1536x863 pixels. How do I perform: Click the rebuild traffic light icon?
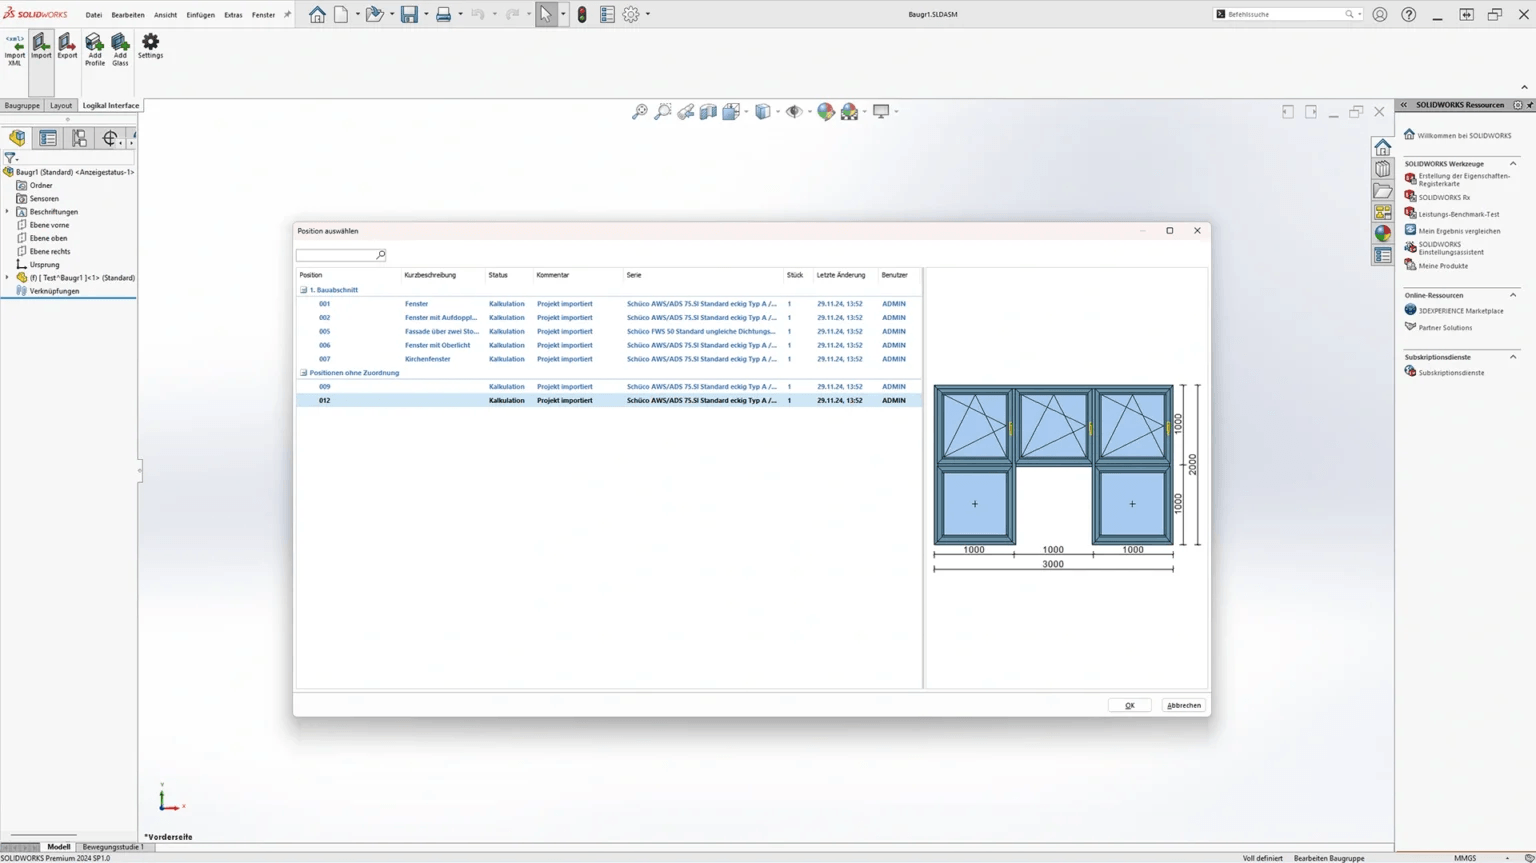[x=582, y=14]
